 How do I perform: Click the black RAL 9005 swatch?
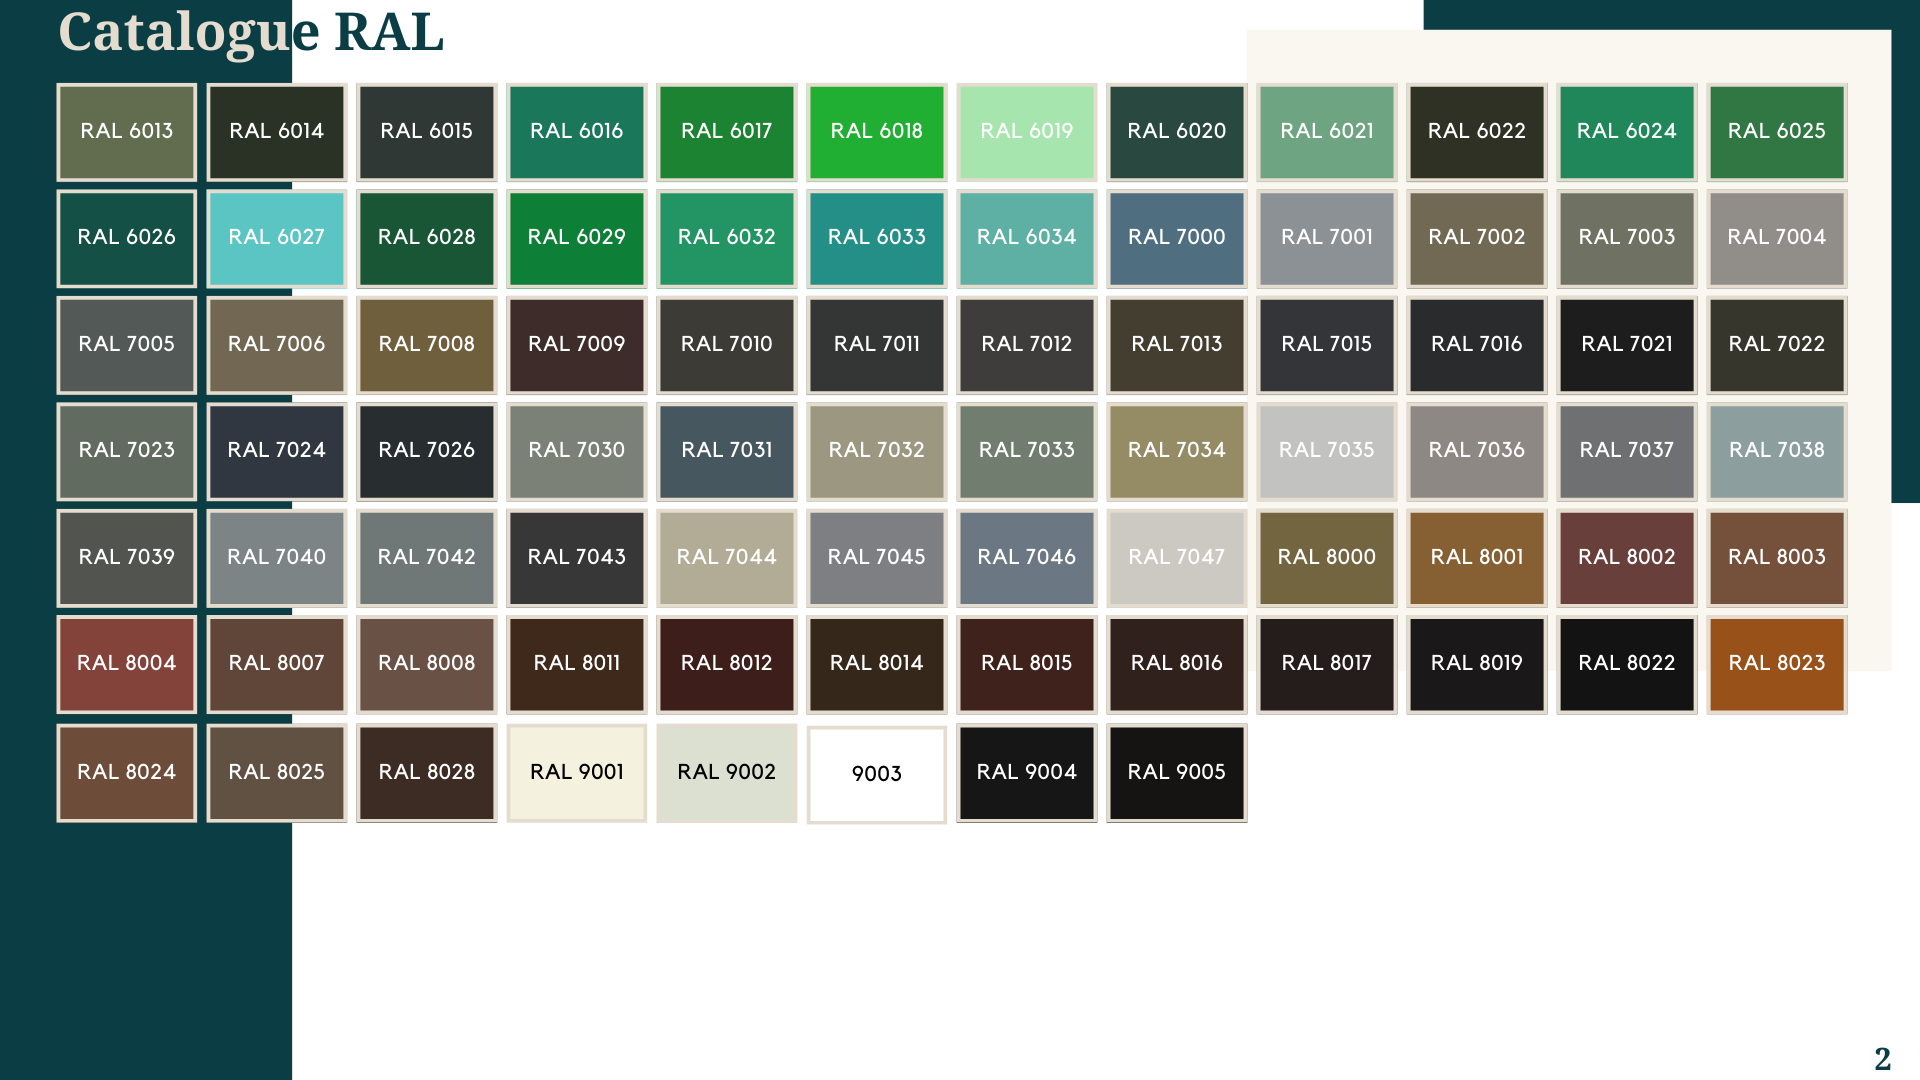tap(1177, 773)
